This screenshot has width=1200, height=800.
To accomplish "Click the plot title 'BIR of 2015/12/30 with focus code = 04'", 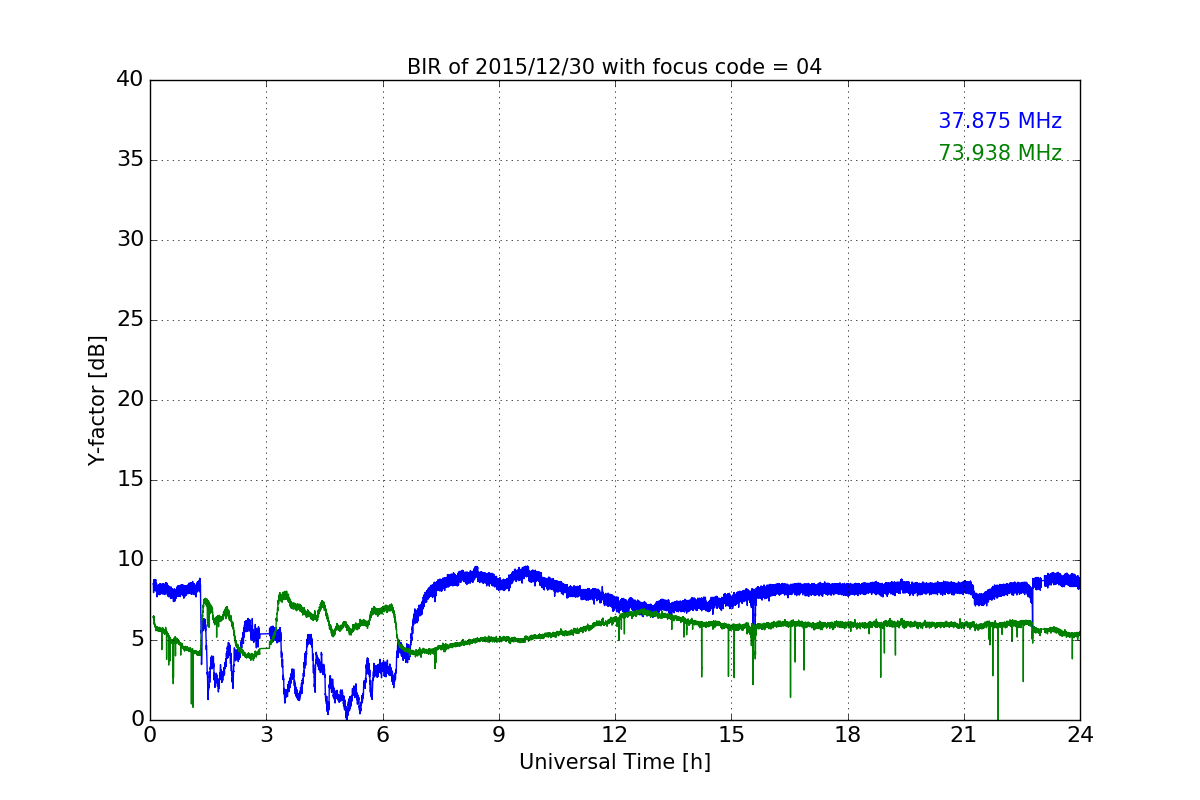I will click(x=614, y=67).
